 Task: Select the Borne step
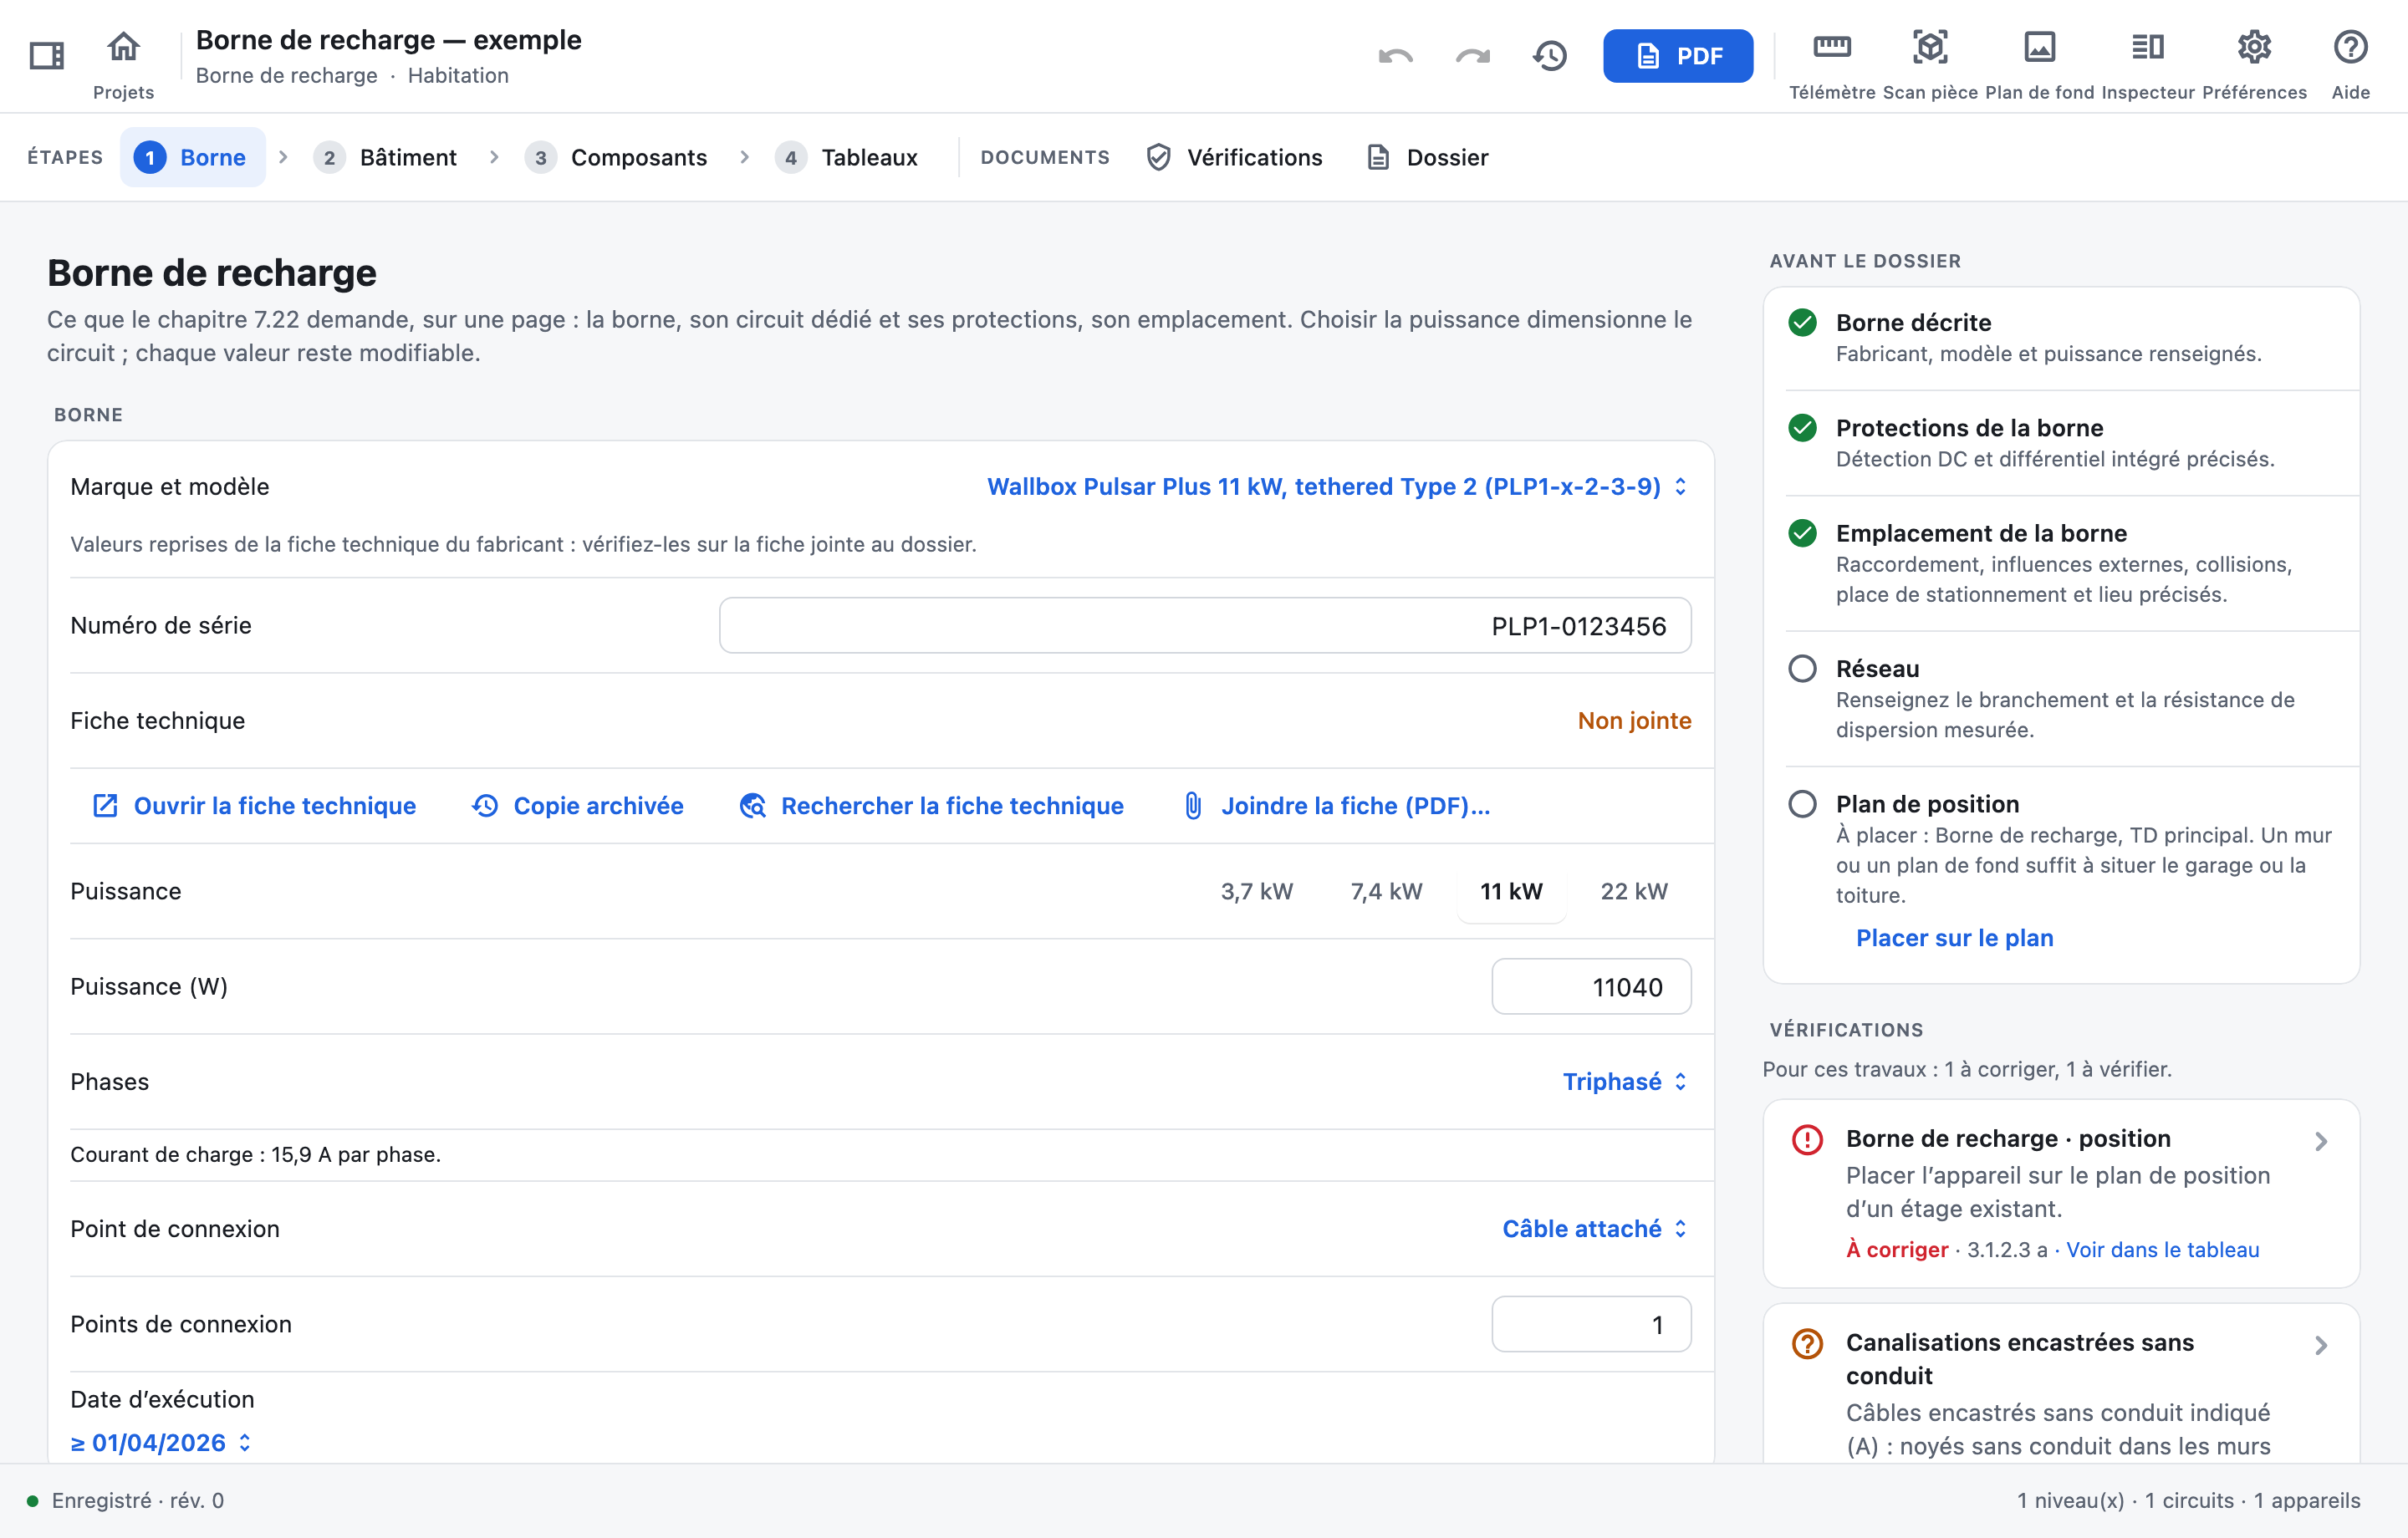point(193,157)
